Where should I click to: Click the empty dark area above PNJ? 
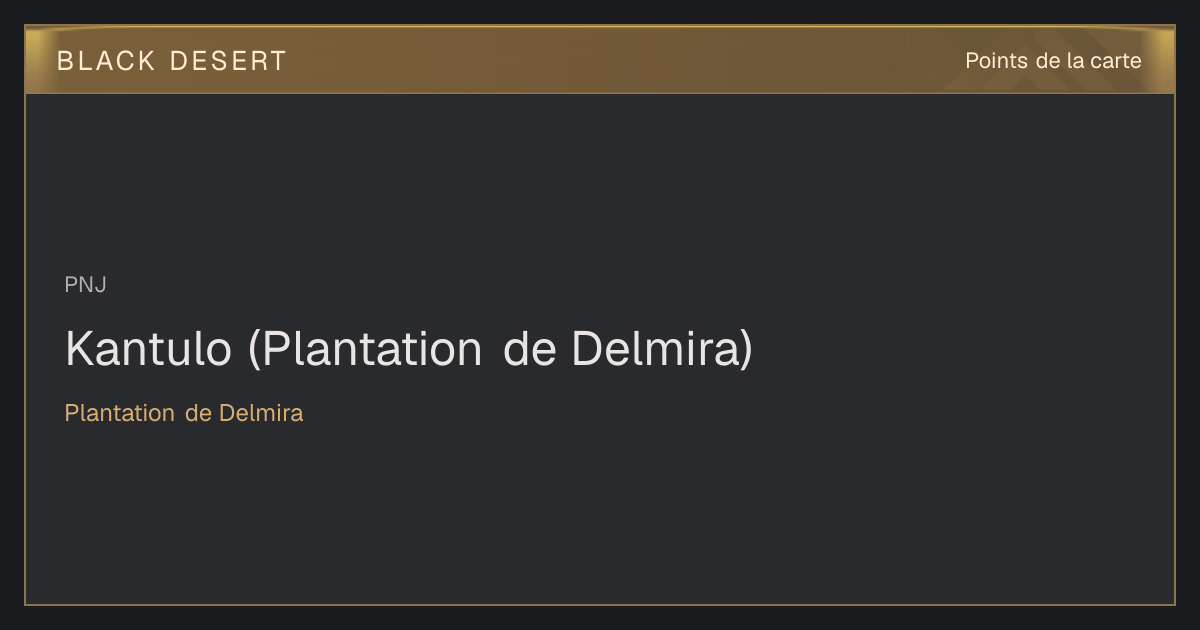(x=600, y=180)
